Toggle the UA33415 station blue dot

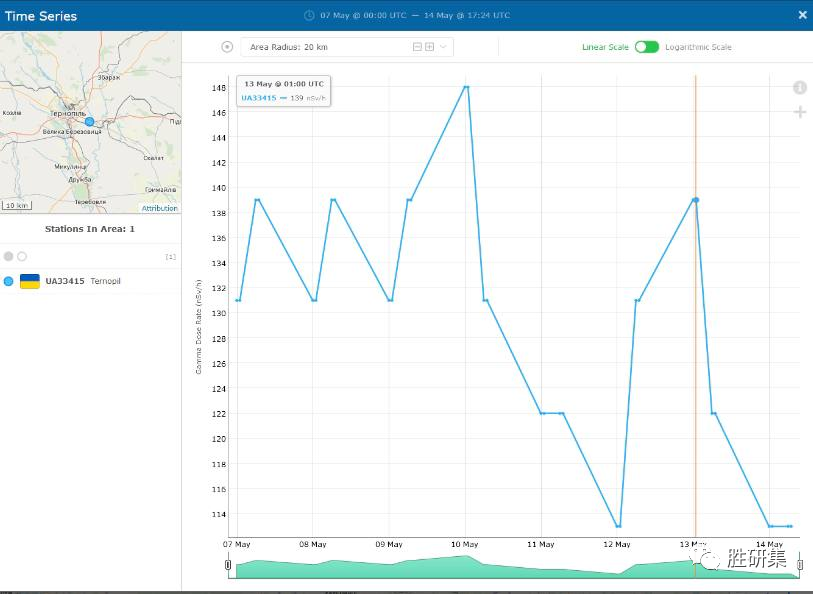pyautogui.click(x=9, y=281)
